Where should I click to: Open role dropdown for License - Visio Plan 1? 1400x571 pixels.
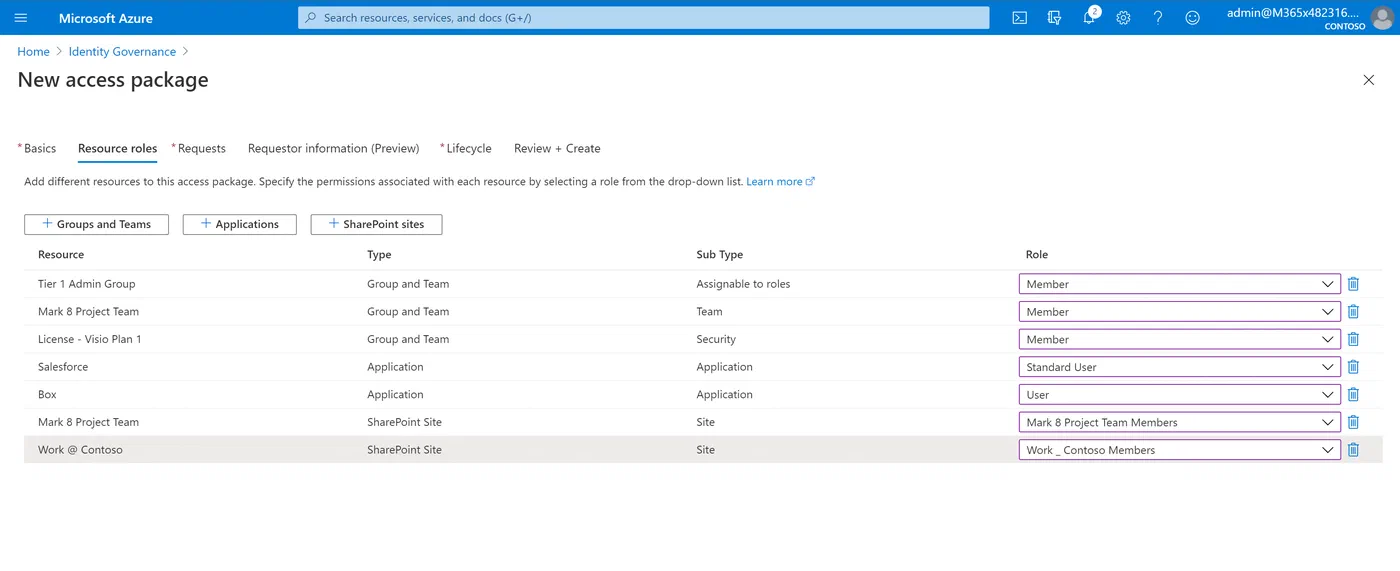coord(1179,339)
